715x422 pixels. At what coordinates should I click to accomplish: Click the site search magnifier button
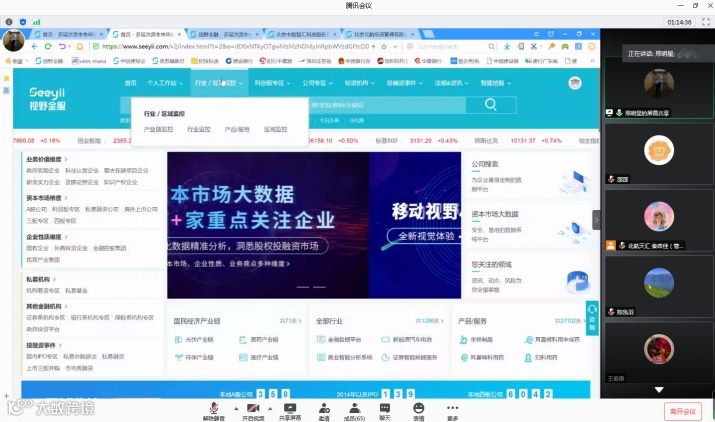coord(491,104)
